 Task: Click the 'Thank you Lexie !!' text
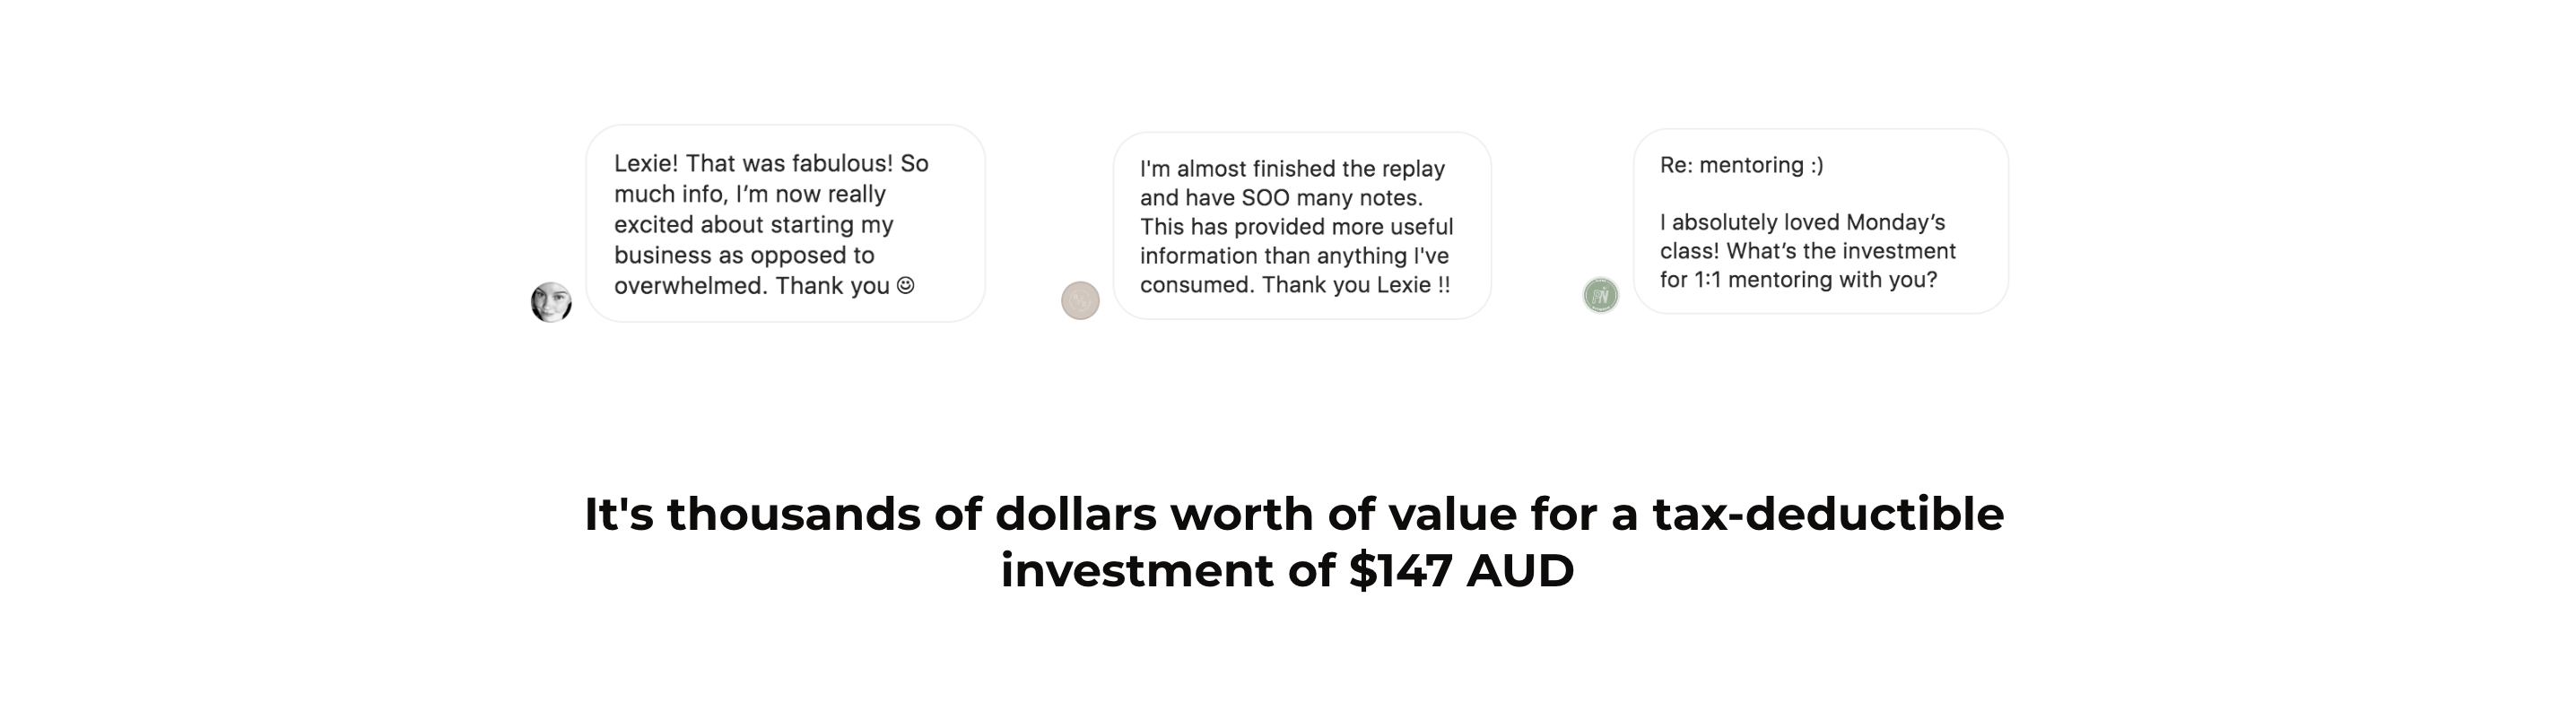1356,285
